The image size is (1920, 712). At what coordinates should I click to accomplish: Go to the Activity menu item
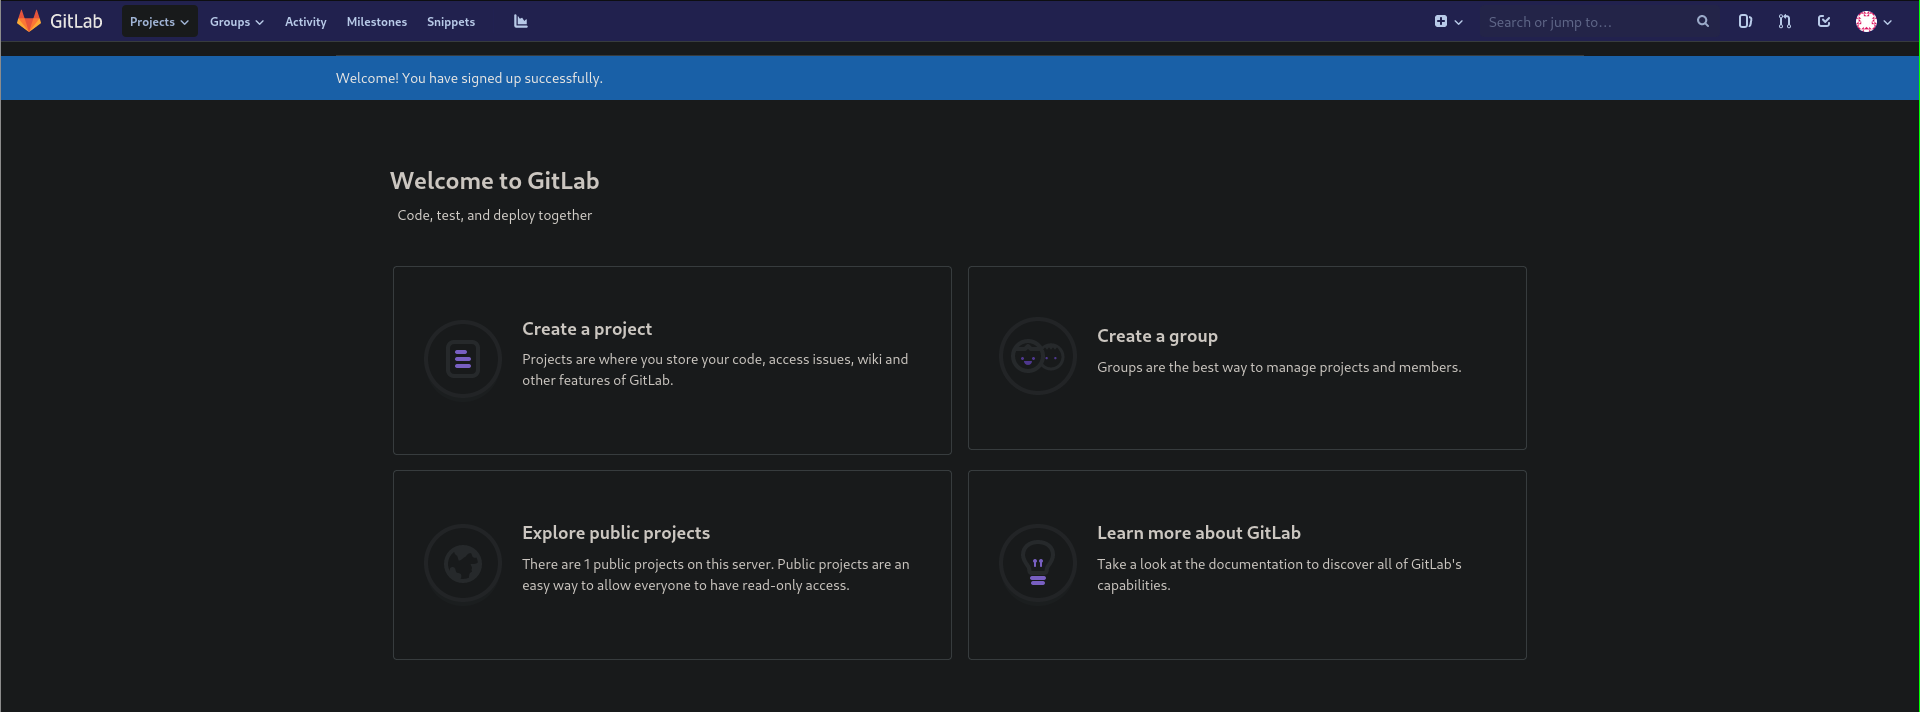click(306, 21)
